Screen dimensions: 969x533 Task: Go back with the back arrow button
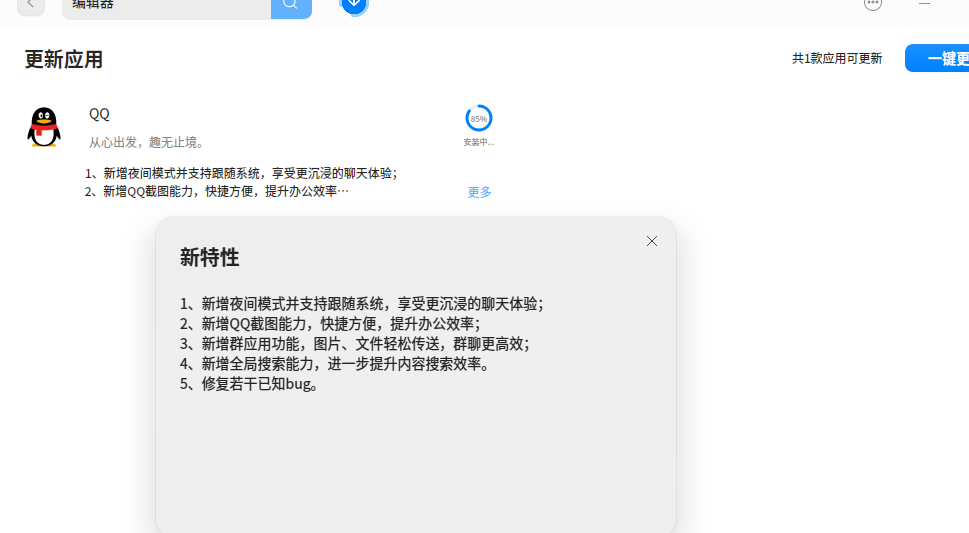click(30, 6)
